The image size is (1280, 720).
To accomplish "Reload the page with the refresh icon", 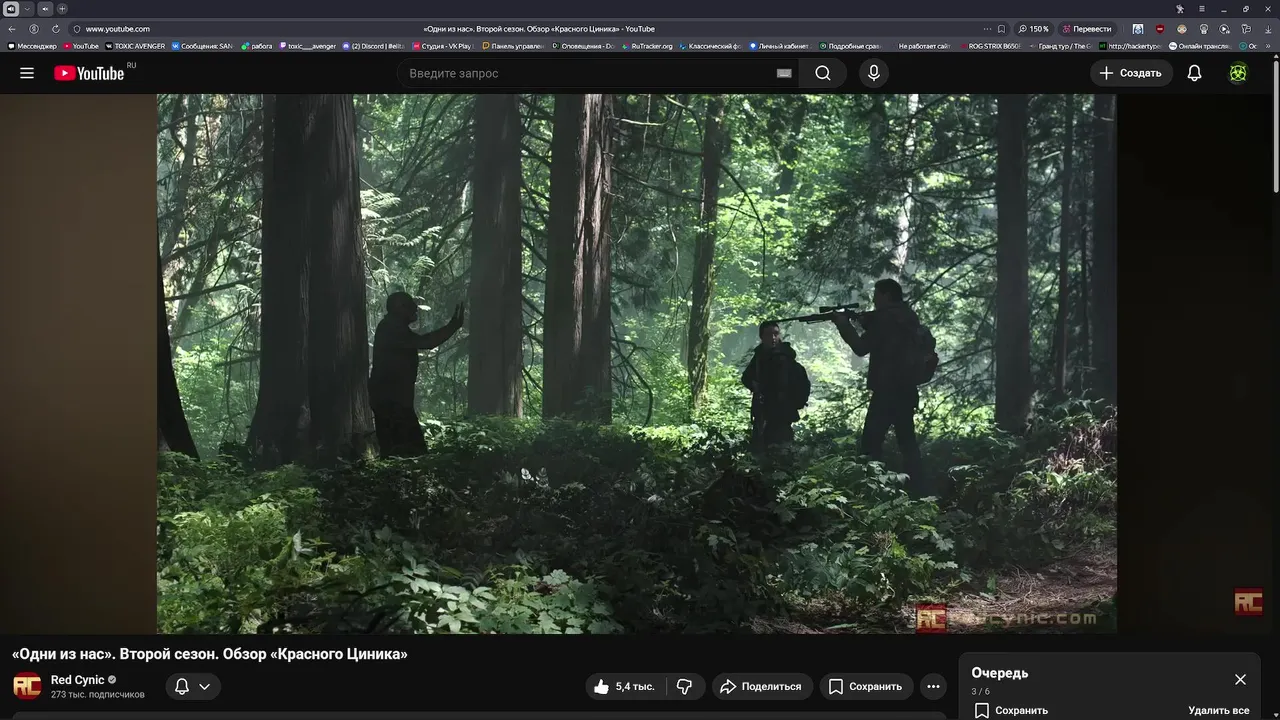I will pyautogui.click(x=56, y=29).
